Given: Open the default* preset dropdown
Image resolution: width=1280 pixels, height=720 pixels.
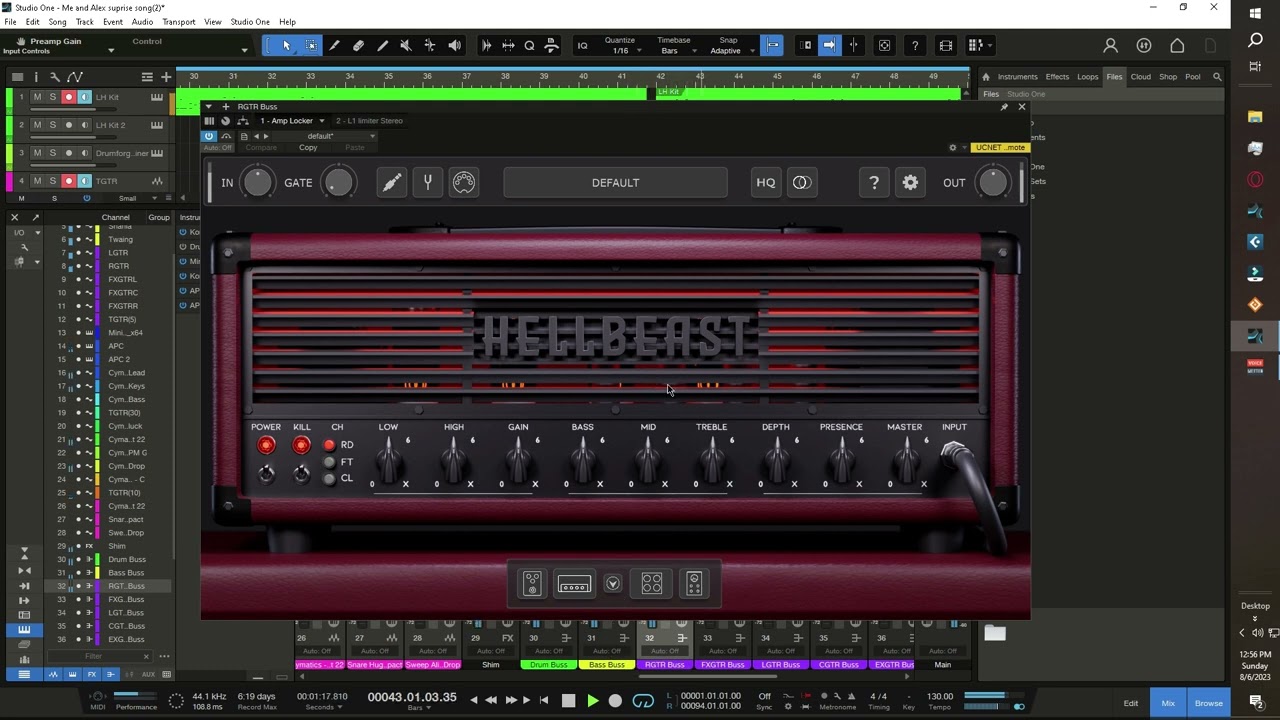Looking at the screenshot, I should point(339,137).
